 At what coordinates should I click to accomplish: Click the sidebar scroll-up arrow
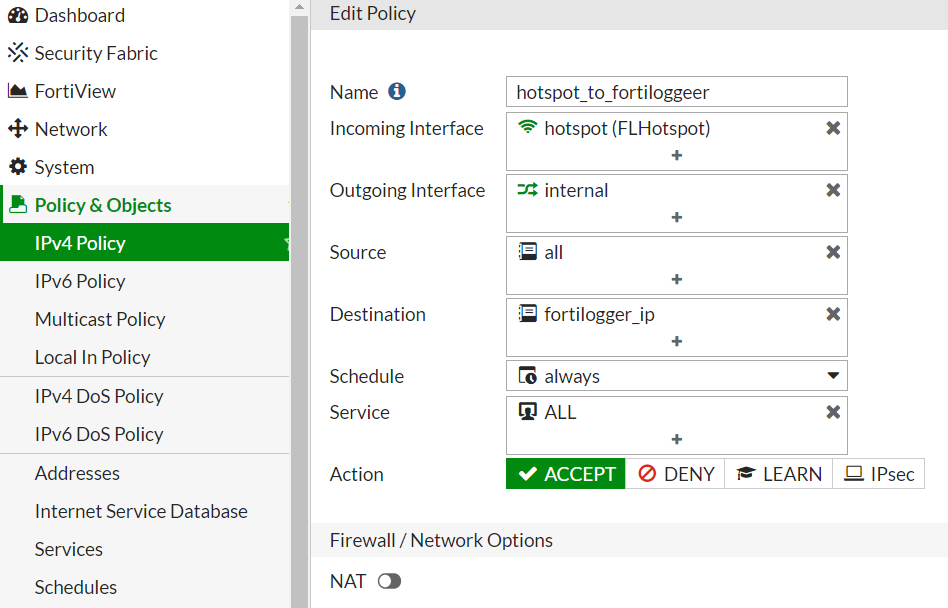tap(299, 7)
